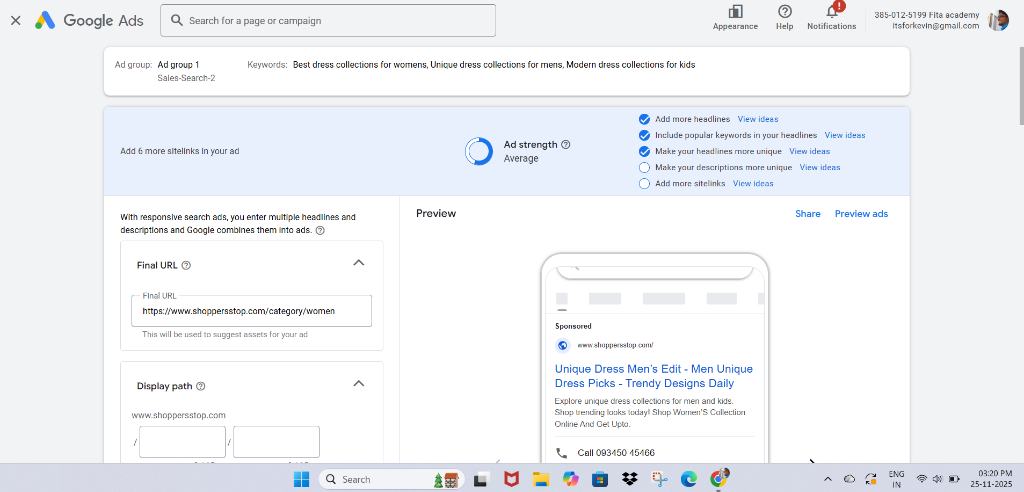Screen dimensions: 1024x492
Task: Click the Windows taskbar Search box
Action: [x=392, y=479]
